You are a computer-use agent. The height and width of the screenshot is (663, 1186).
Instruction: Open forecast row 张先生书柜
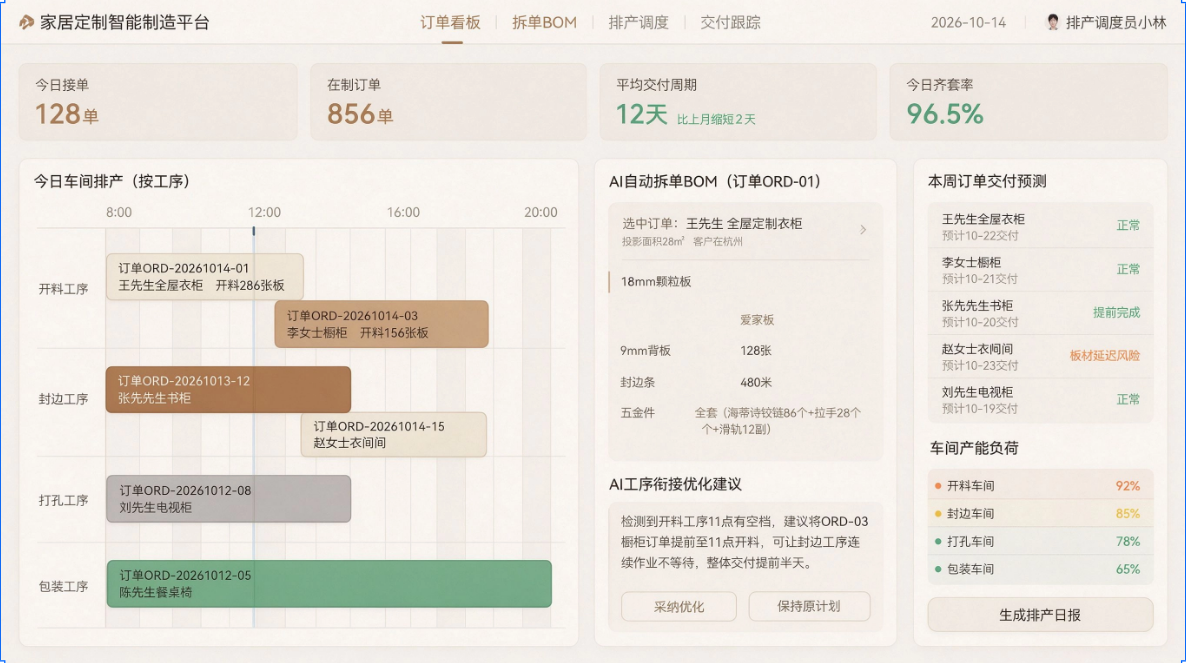1041,313
